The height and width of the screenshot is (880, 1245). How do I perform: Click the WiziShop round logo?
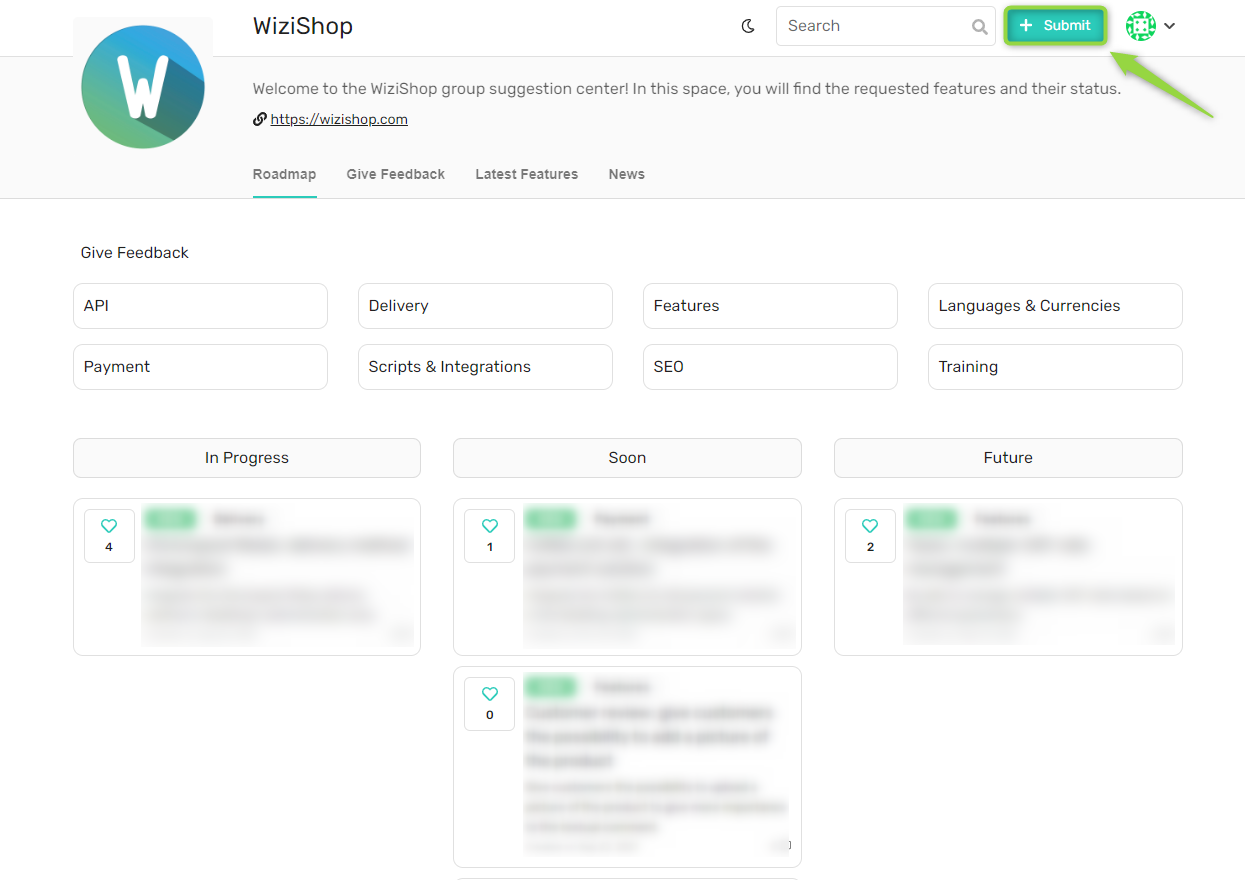pyautogui.click(x=143, y=87)
